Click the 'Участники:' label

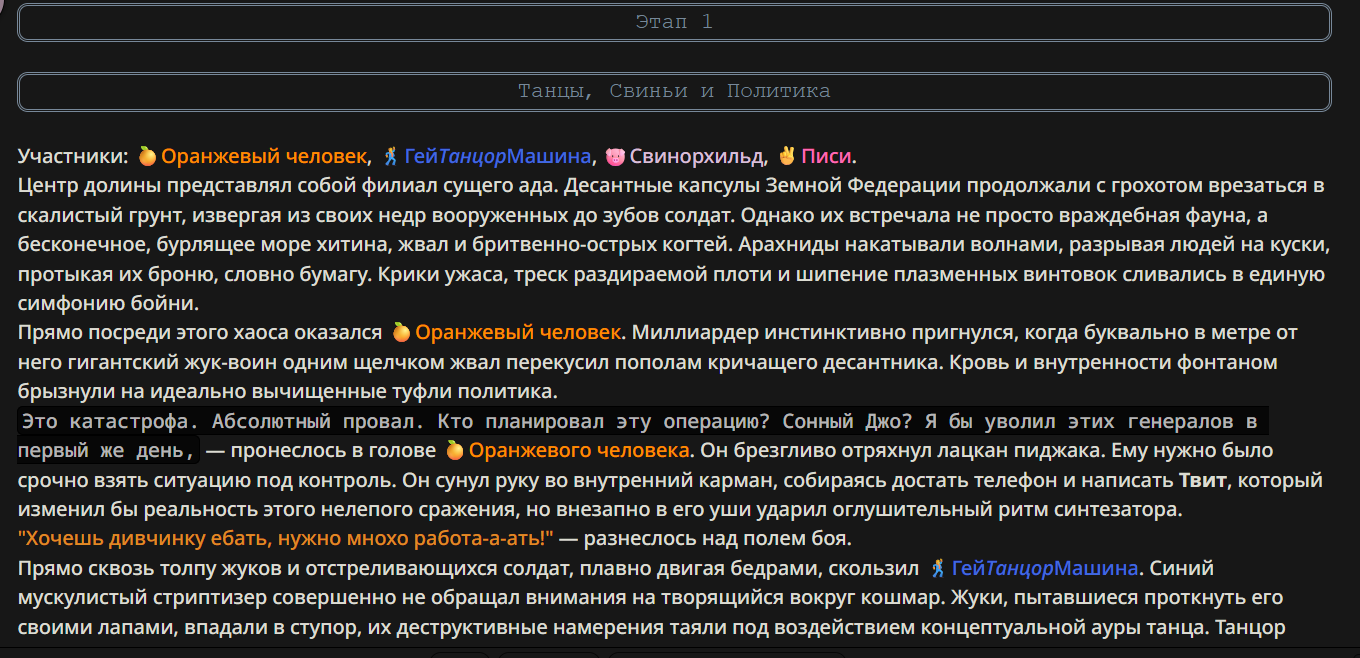(x=73, y=156)
